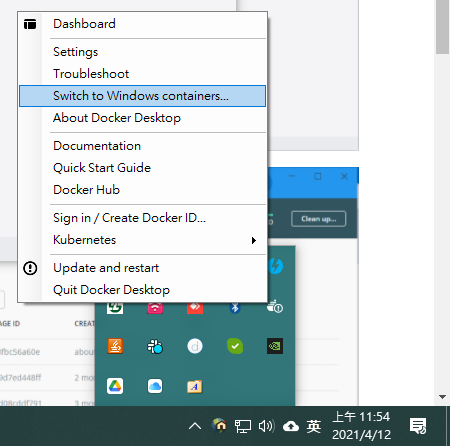Open the volume speaker taskbar icon
The width and height of the screenshot is (450, 447).
pyautogui.click(x=267, y=426)
